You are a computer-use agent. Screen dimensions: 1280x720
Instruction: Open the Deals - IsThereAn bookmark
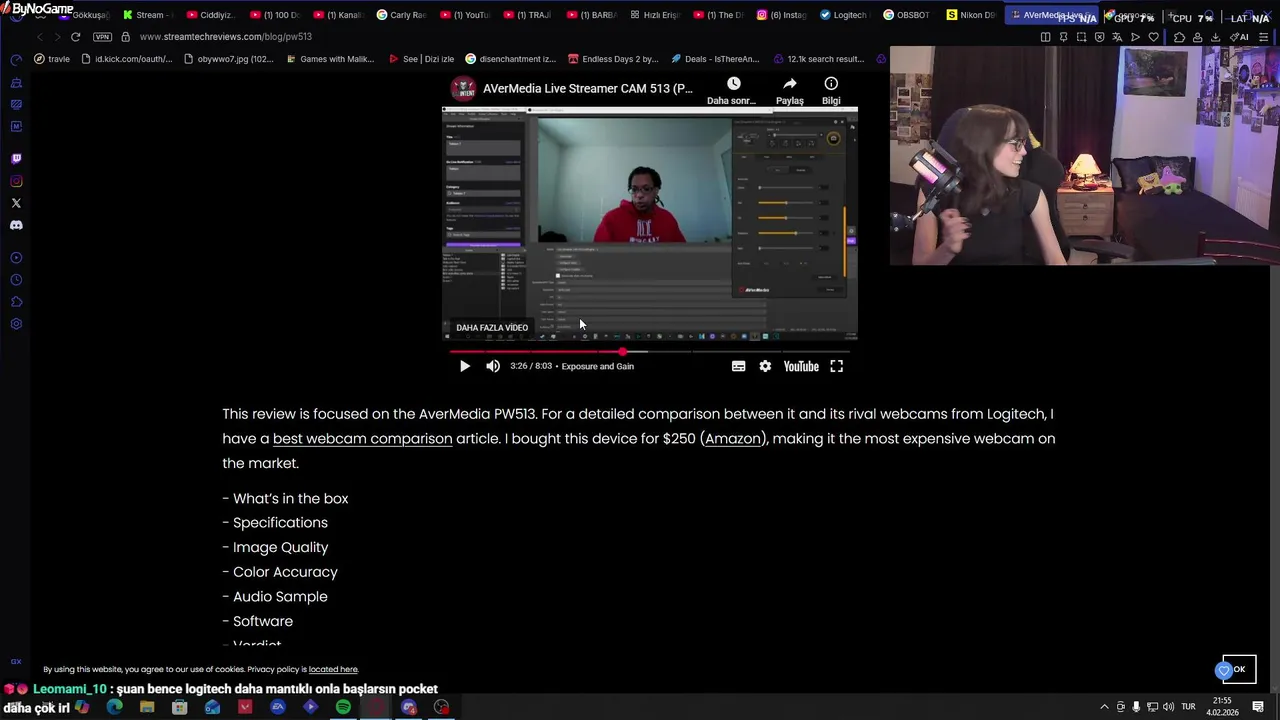[x=715, y=59]
